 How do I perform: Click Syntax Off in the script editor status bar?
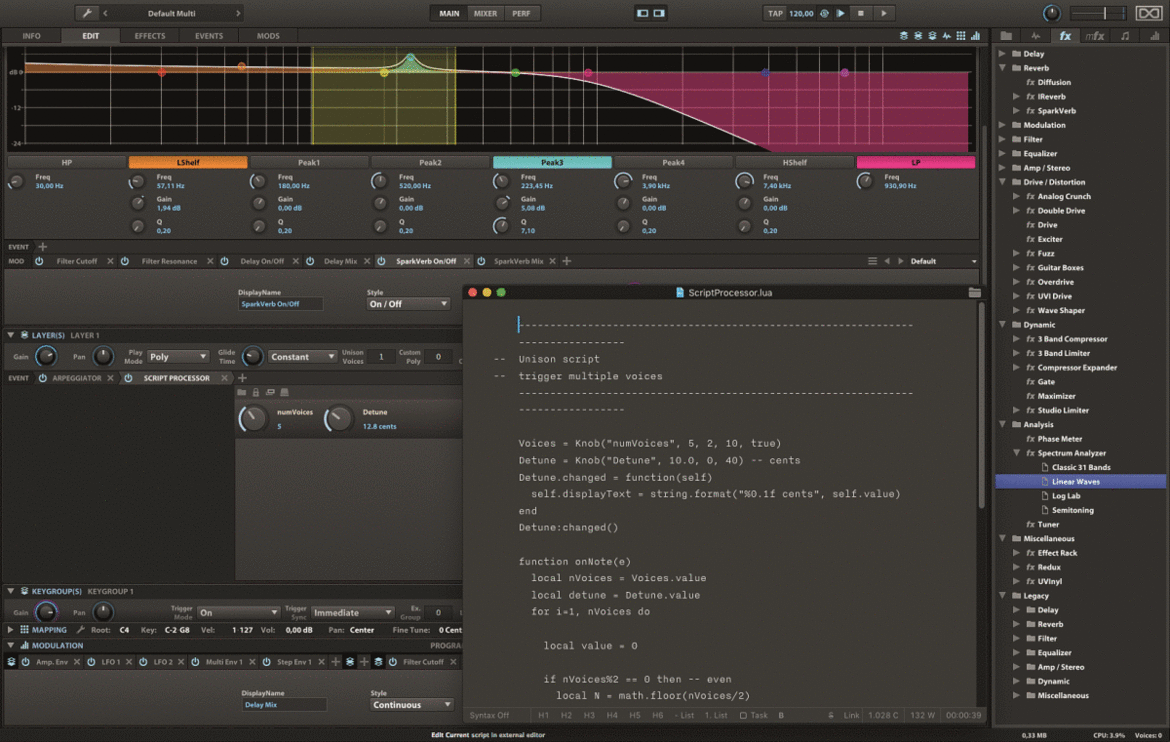489,715
